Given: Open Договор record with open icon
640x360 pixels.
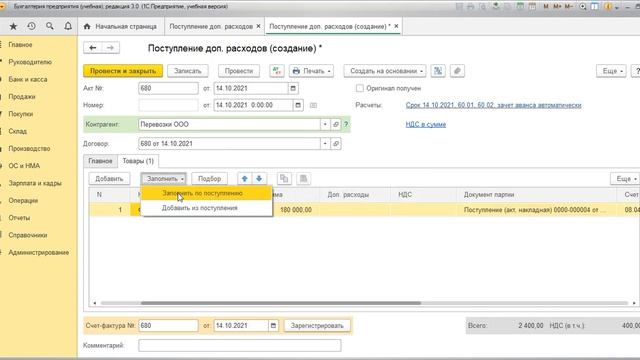Looking at the screenshot, I should pyautogui.click(x=336, y=144).
